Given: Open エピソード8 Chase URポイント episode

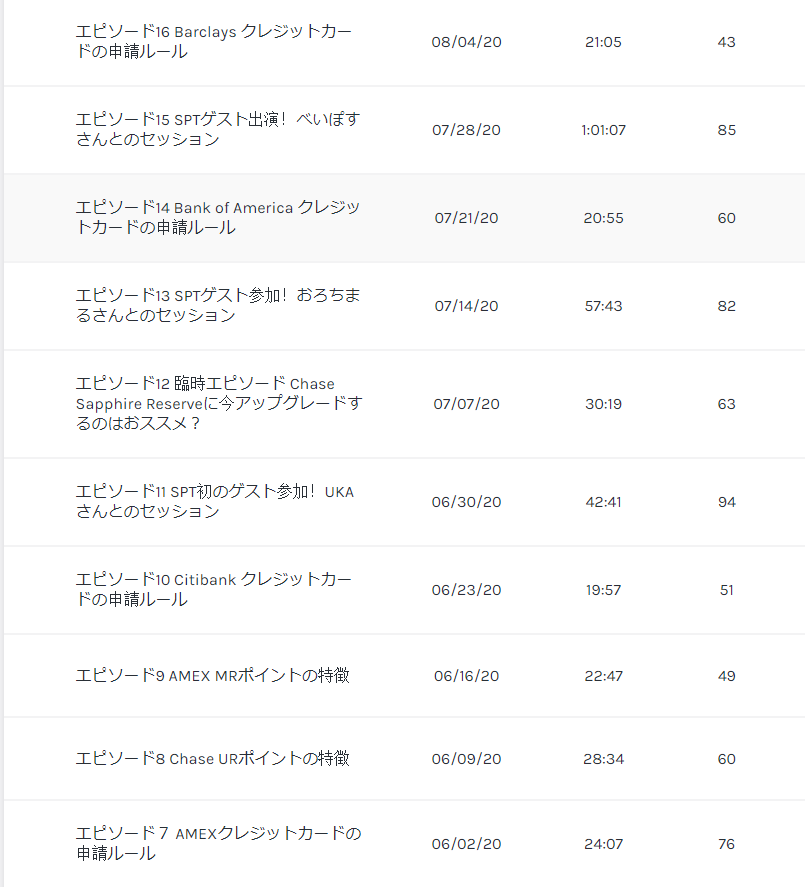Looking at the screenshot, I should 213,759.
